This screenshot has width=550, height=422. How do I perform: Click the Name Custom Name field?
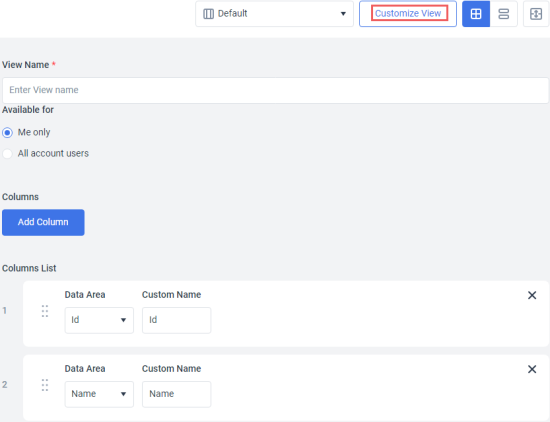[x=176, y=394]
